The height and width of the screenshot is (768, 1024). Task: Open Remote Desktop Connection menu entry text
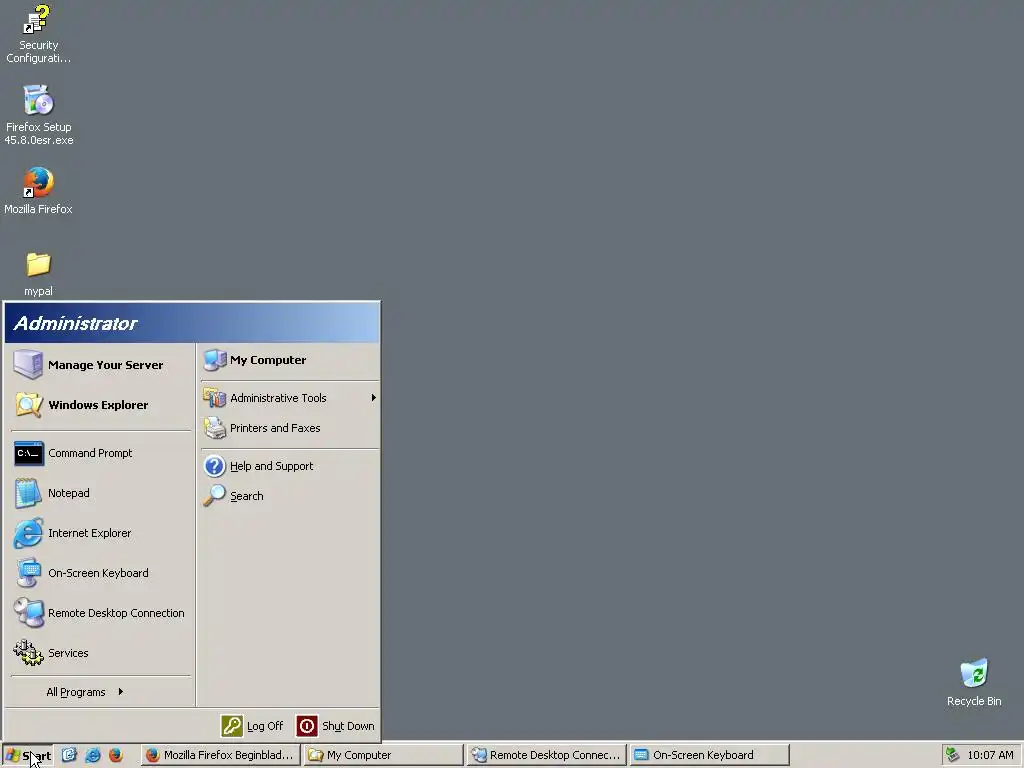point(116,613)
